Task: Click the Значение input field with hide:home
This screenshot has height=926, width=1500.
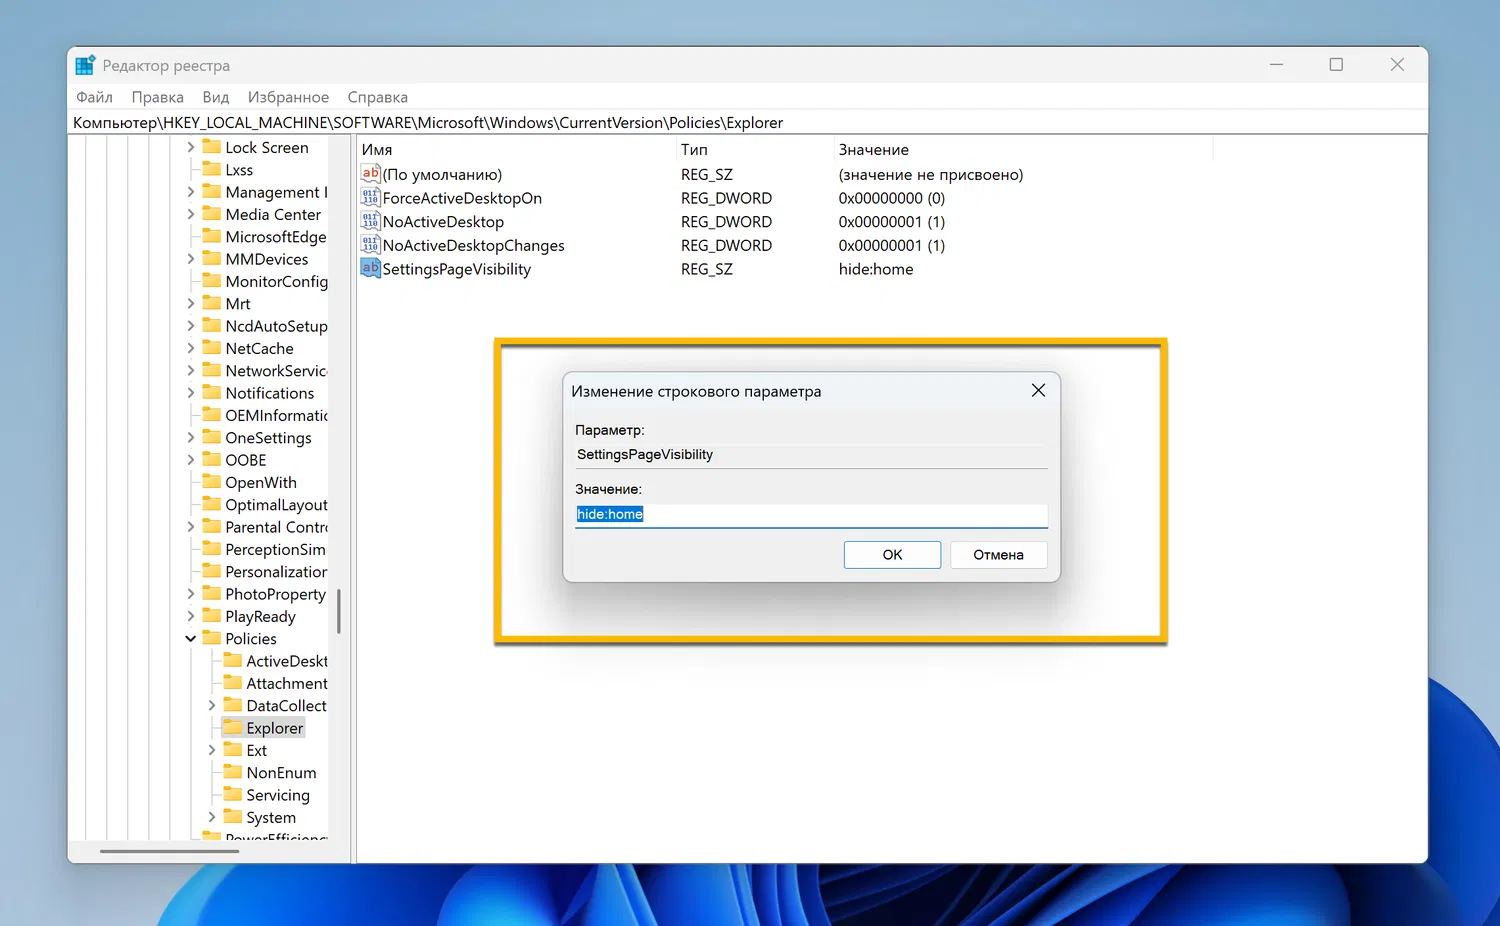Action: [811, 515]
